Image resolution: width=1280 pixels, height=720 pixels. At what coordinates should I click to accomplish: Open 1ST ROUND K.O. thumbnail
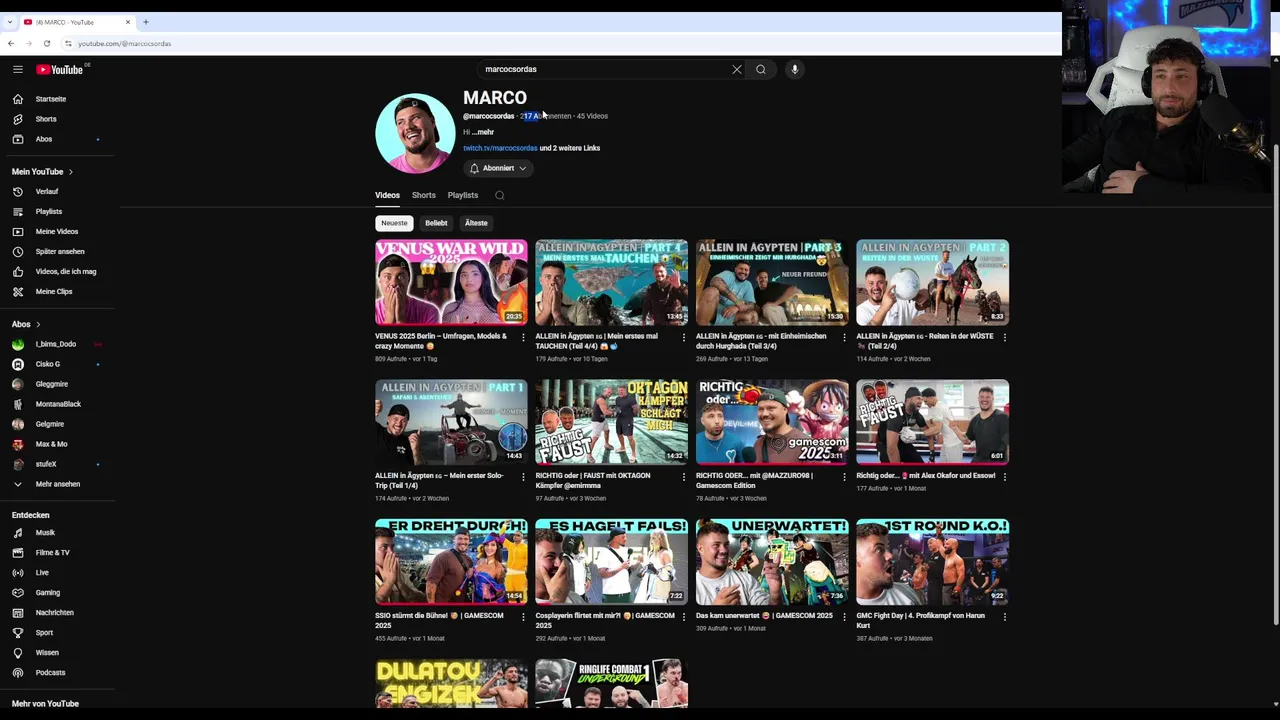[932, 562]
